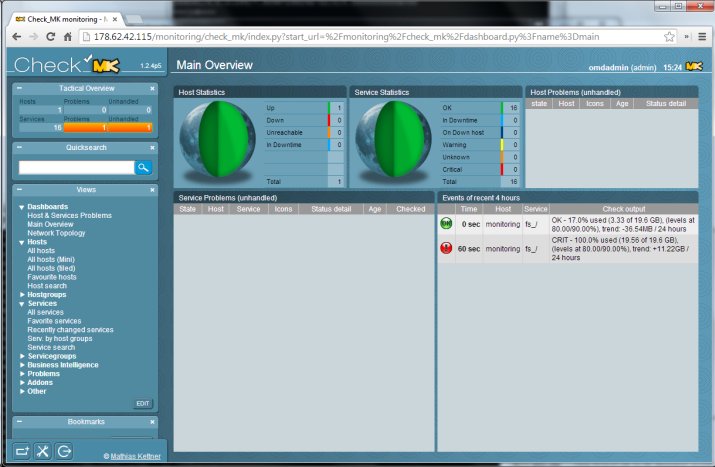This screenshot has width=715, height=467.
Task: Expand the Addons tree node
Action: coord(22,383)
